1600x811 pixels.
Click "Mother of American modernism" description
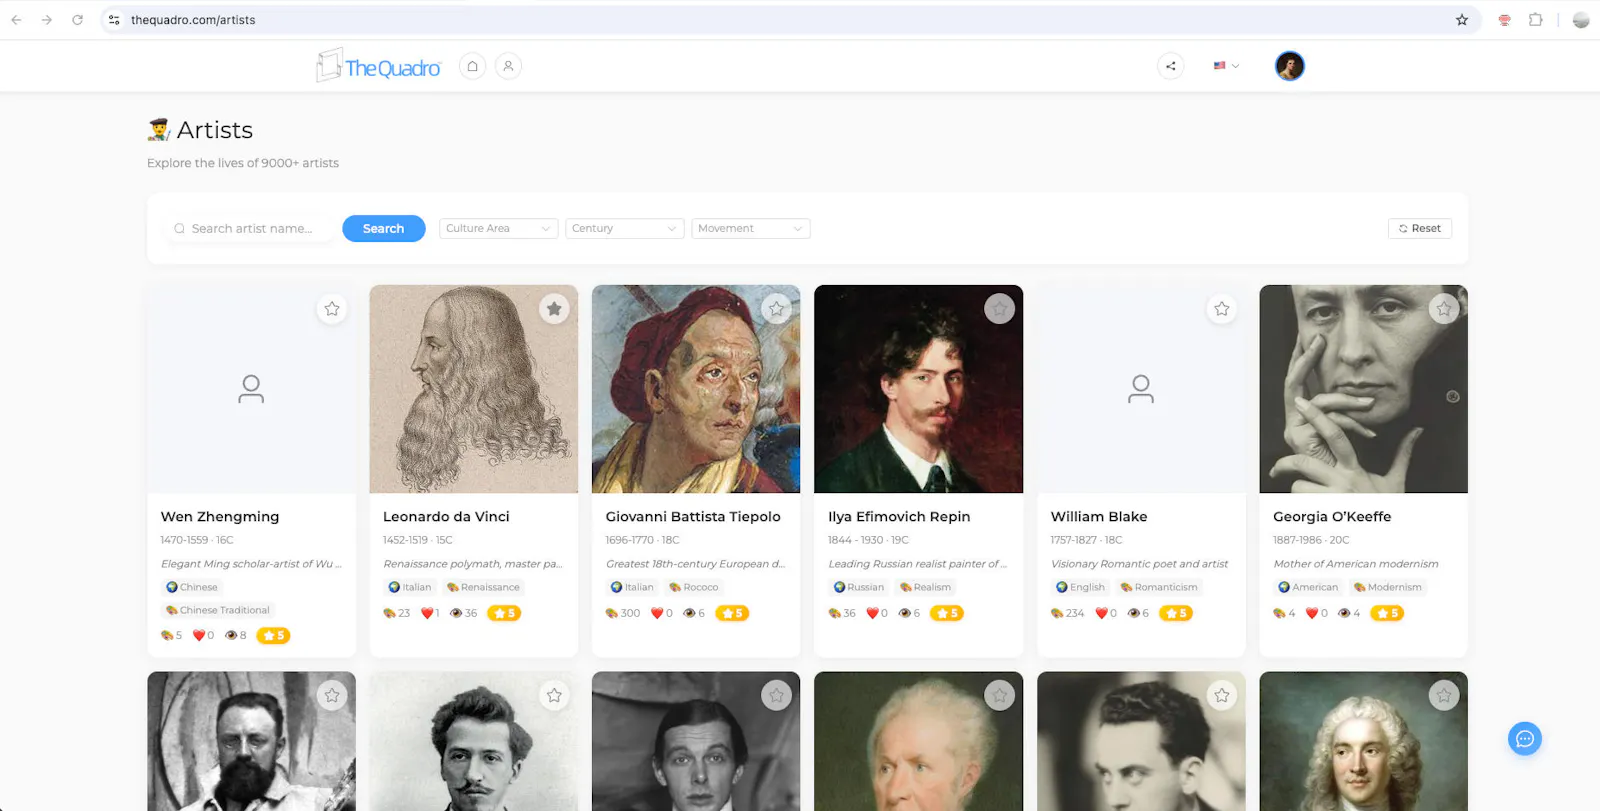[1356, 564]
